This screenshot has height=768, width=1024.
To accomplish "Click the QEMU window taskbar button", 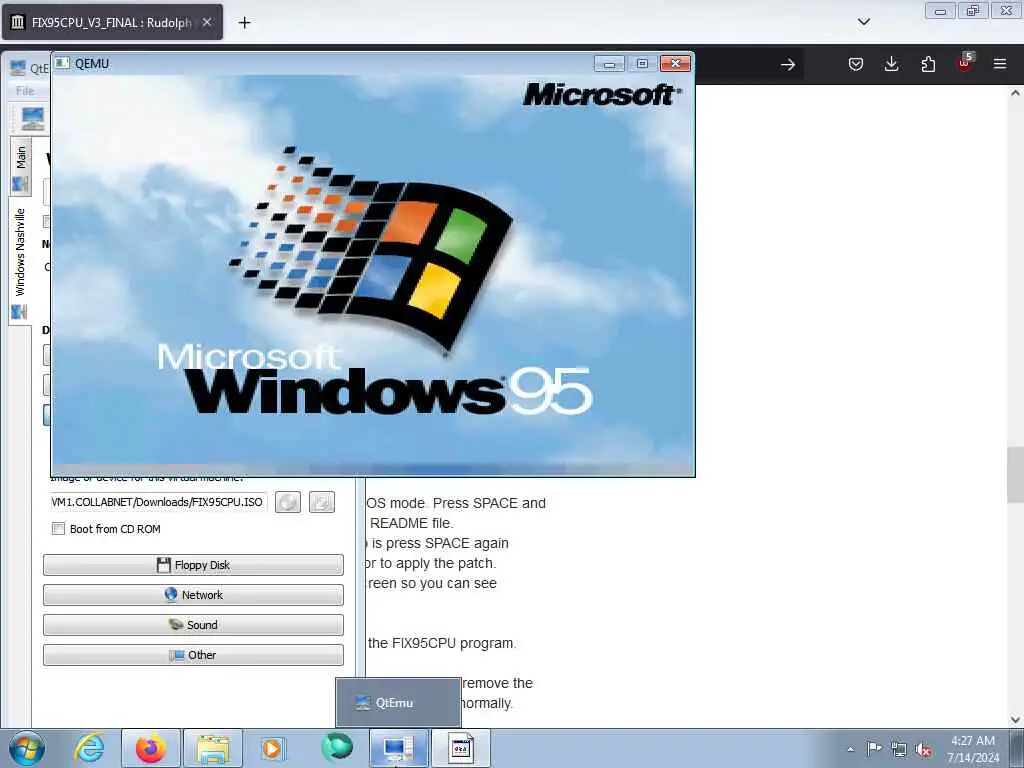I will pos(460,748).
